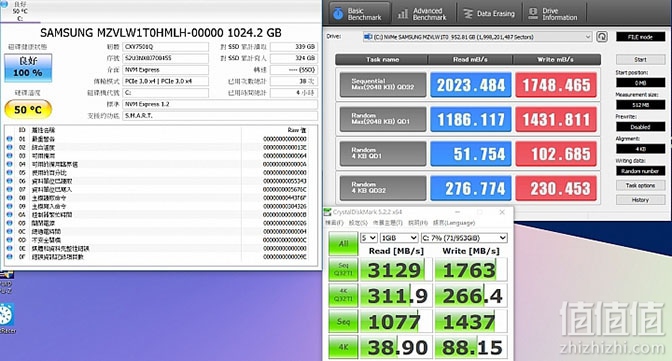Image resolution: width=672 pixels, height=361 pixels.
Task: Click the 3129 Seq Q32T1 read value
Action: coord(396,270)
